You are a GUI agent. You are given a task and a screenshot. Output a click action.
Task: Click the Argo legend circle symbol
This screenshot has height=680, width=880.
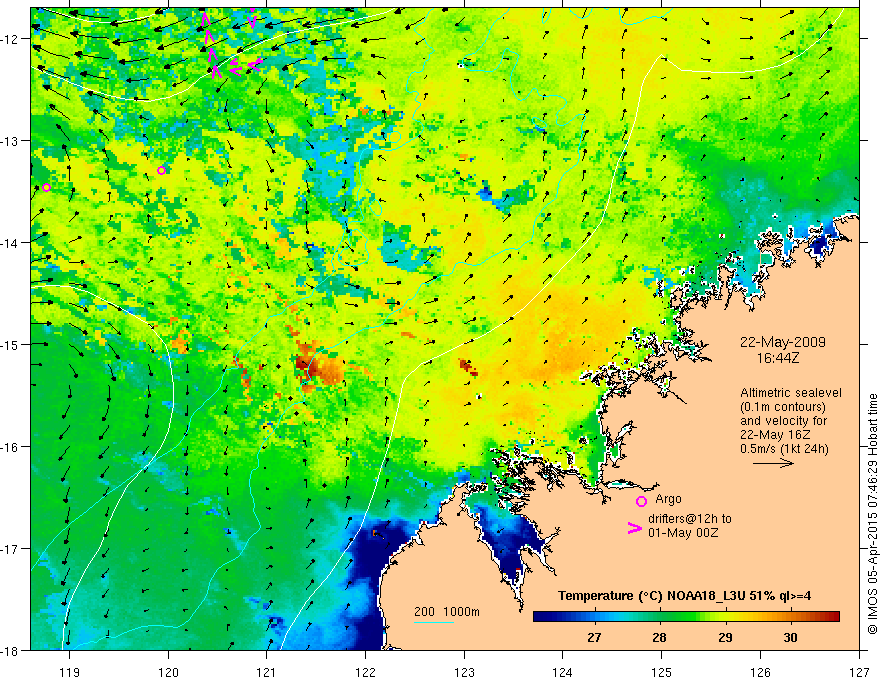pos(641,501)
